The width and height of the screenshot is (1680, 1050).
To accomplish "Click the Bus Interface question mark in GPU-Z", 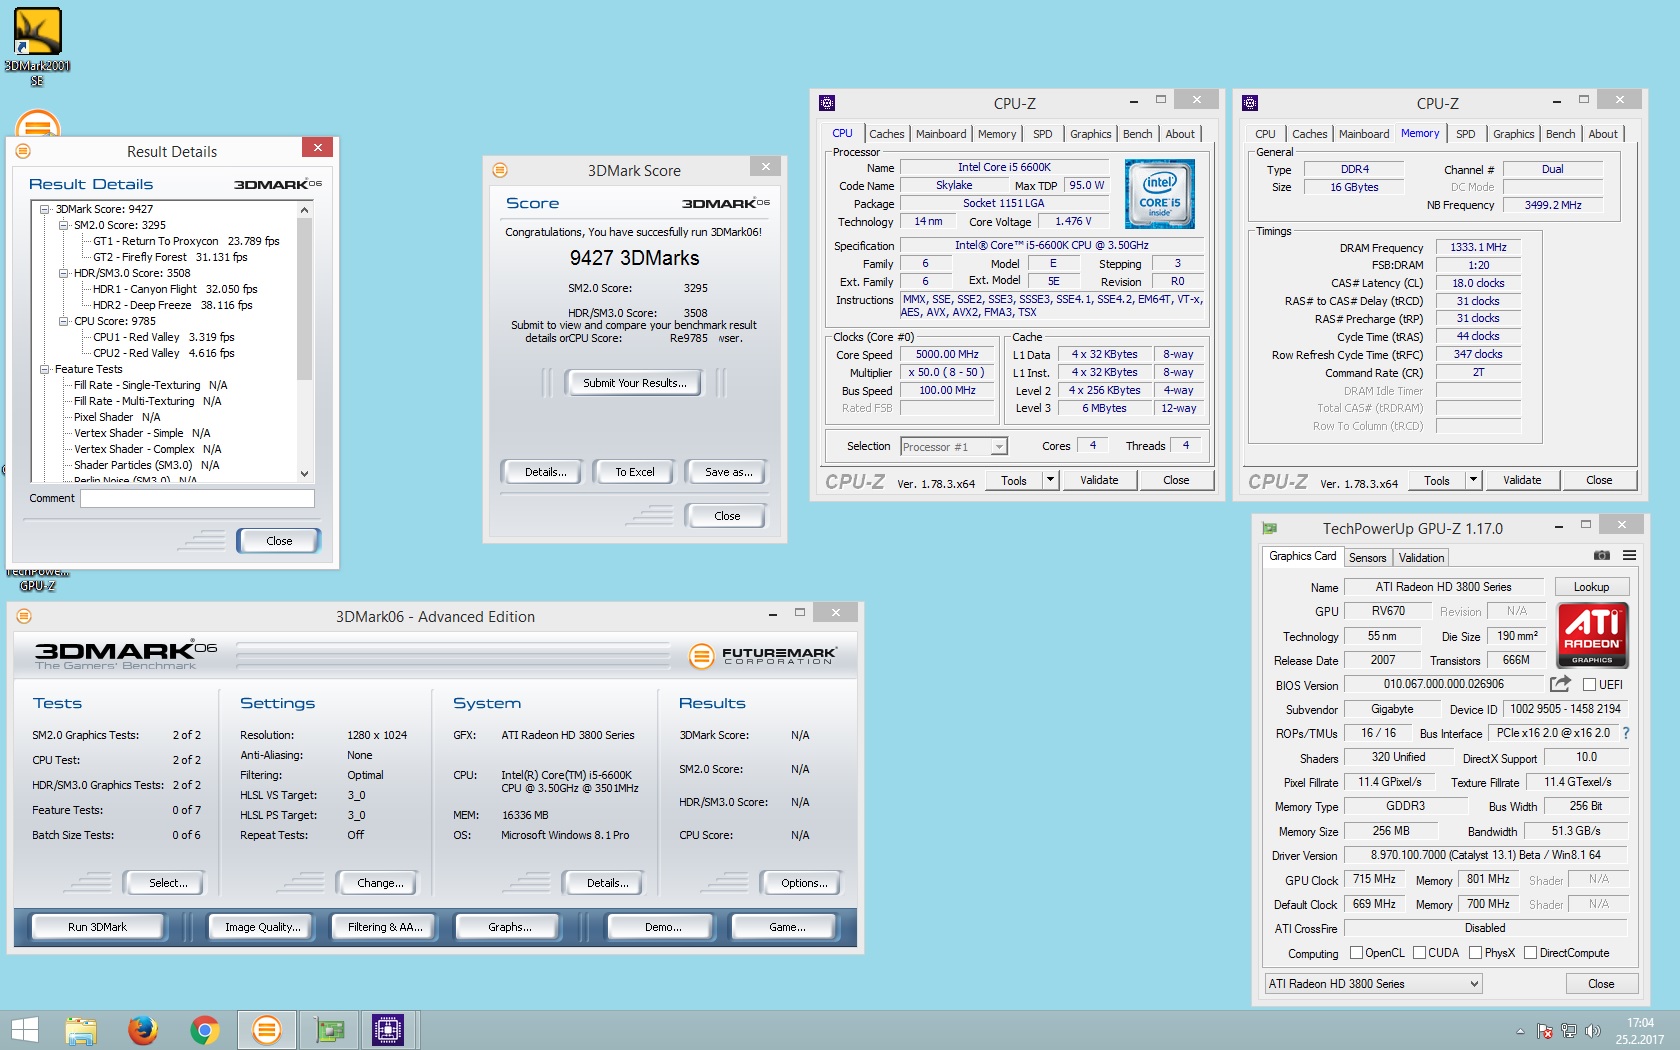I will (1626, 733).
